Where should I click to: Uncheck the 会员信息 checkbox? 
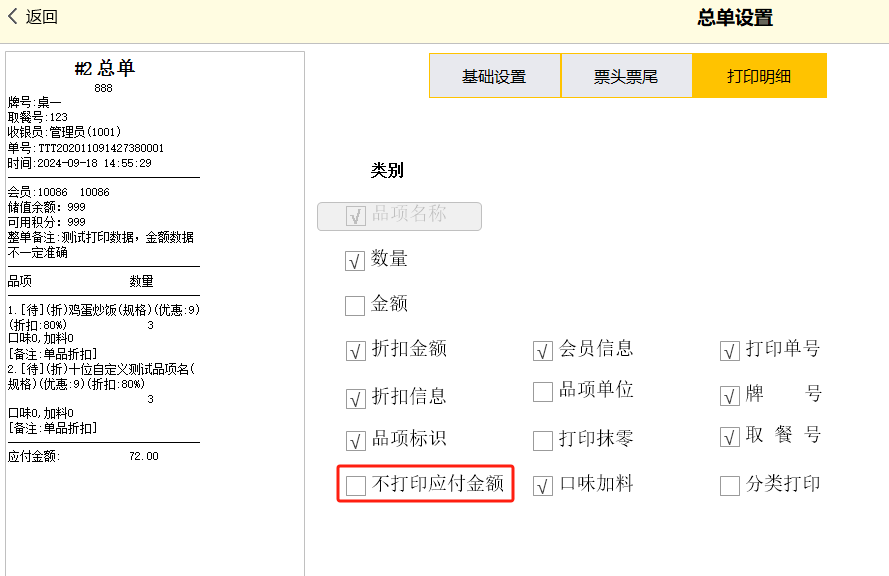543,351
